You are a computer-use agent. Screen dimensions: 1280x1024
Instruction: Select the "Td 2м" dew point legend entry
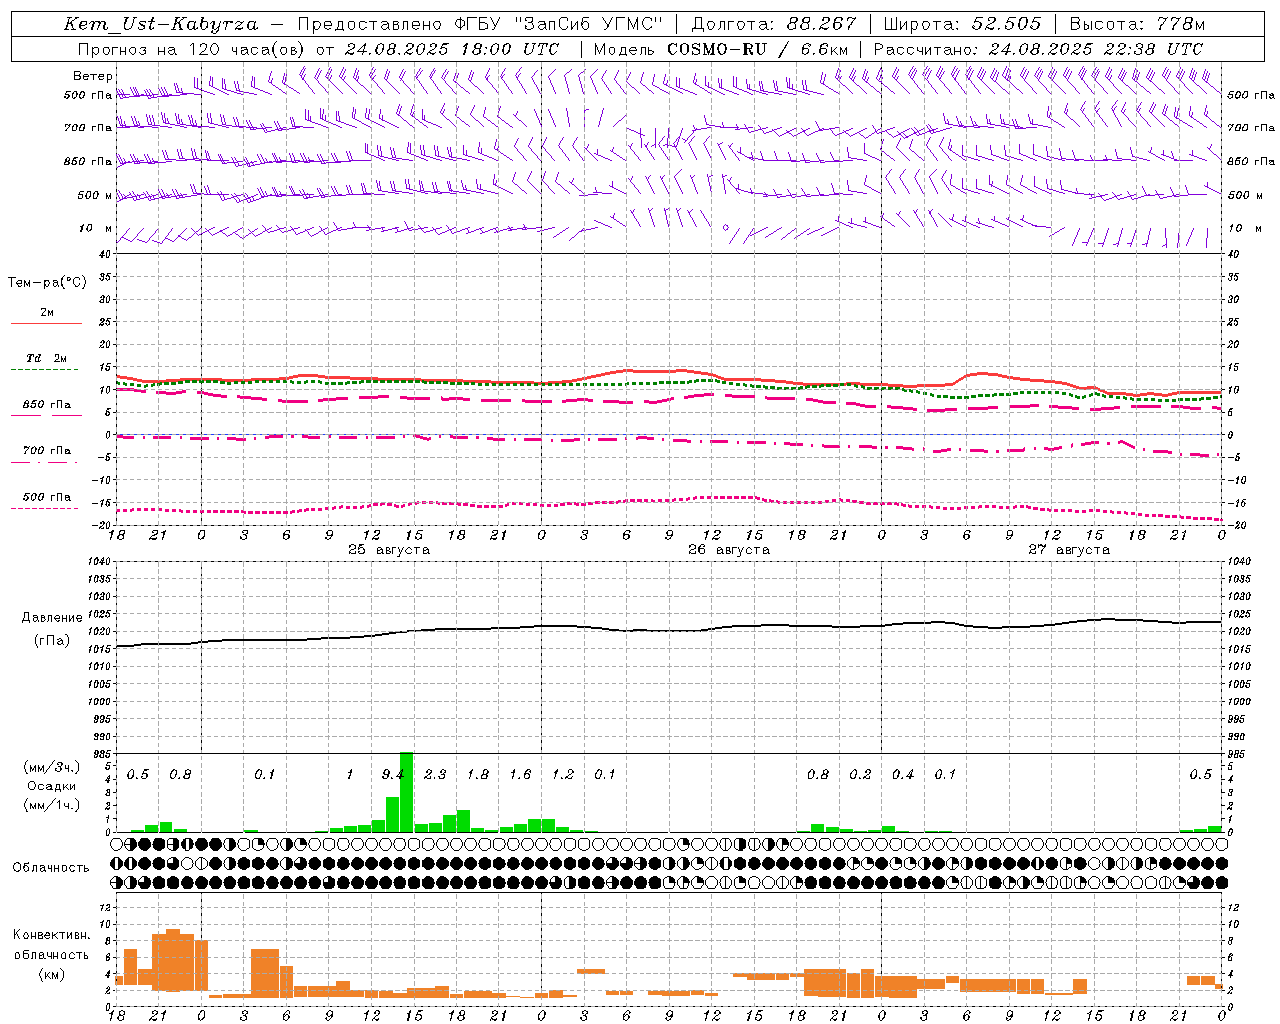tap(46, 358)
